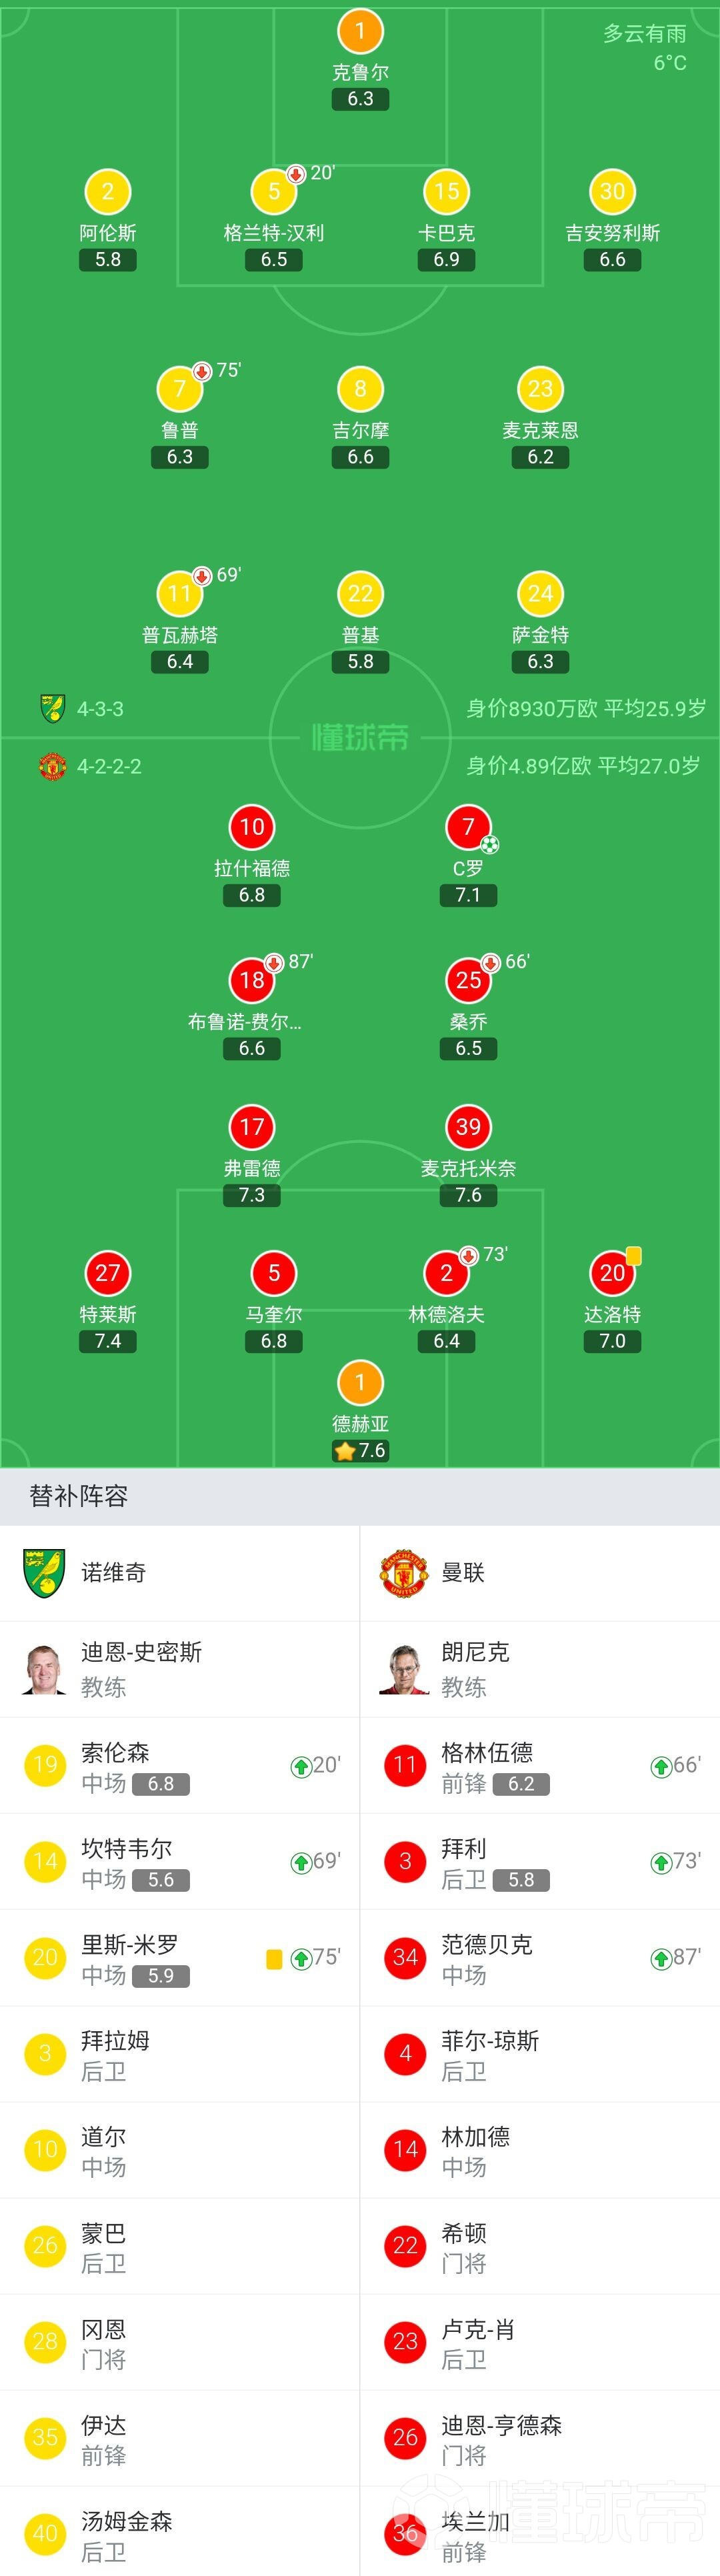Open coach 迪恩-史密斯 profile photo
This screenshot has height=2576, width=720.
pyautogui.click(x=45, y=1668)
